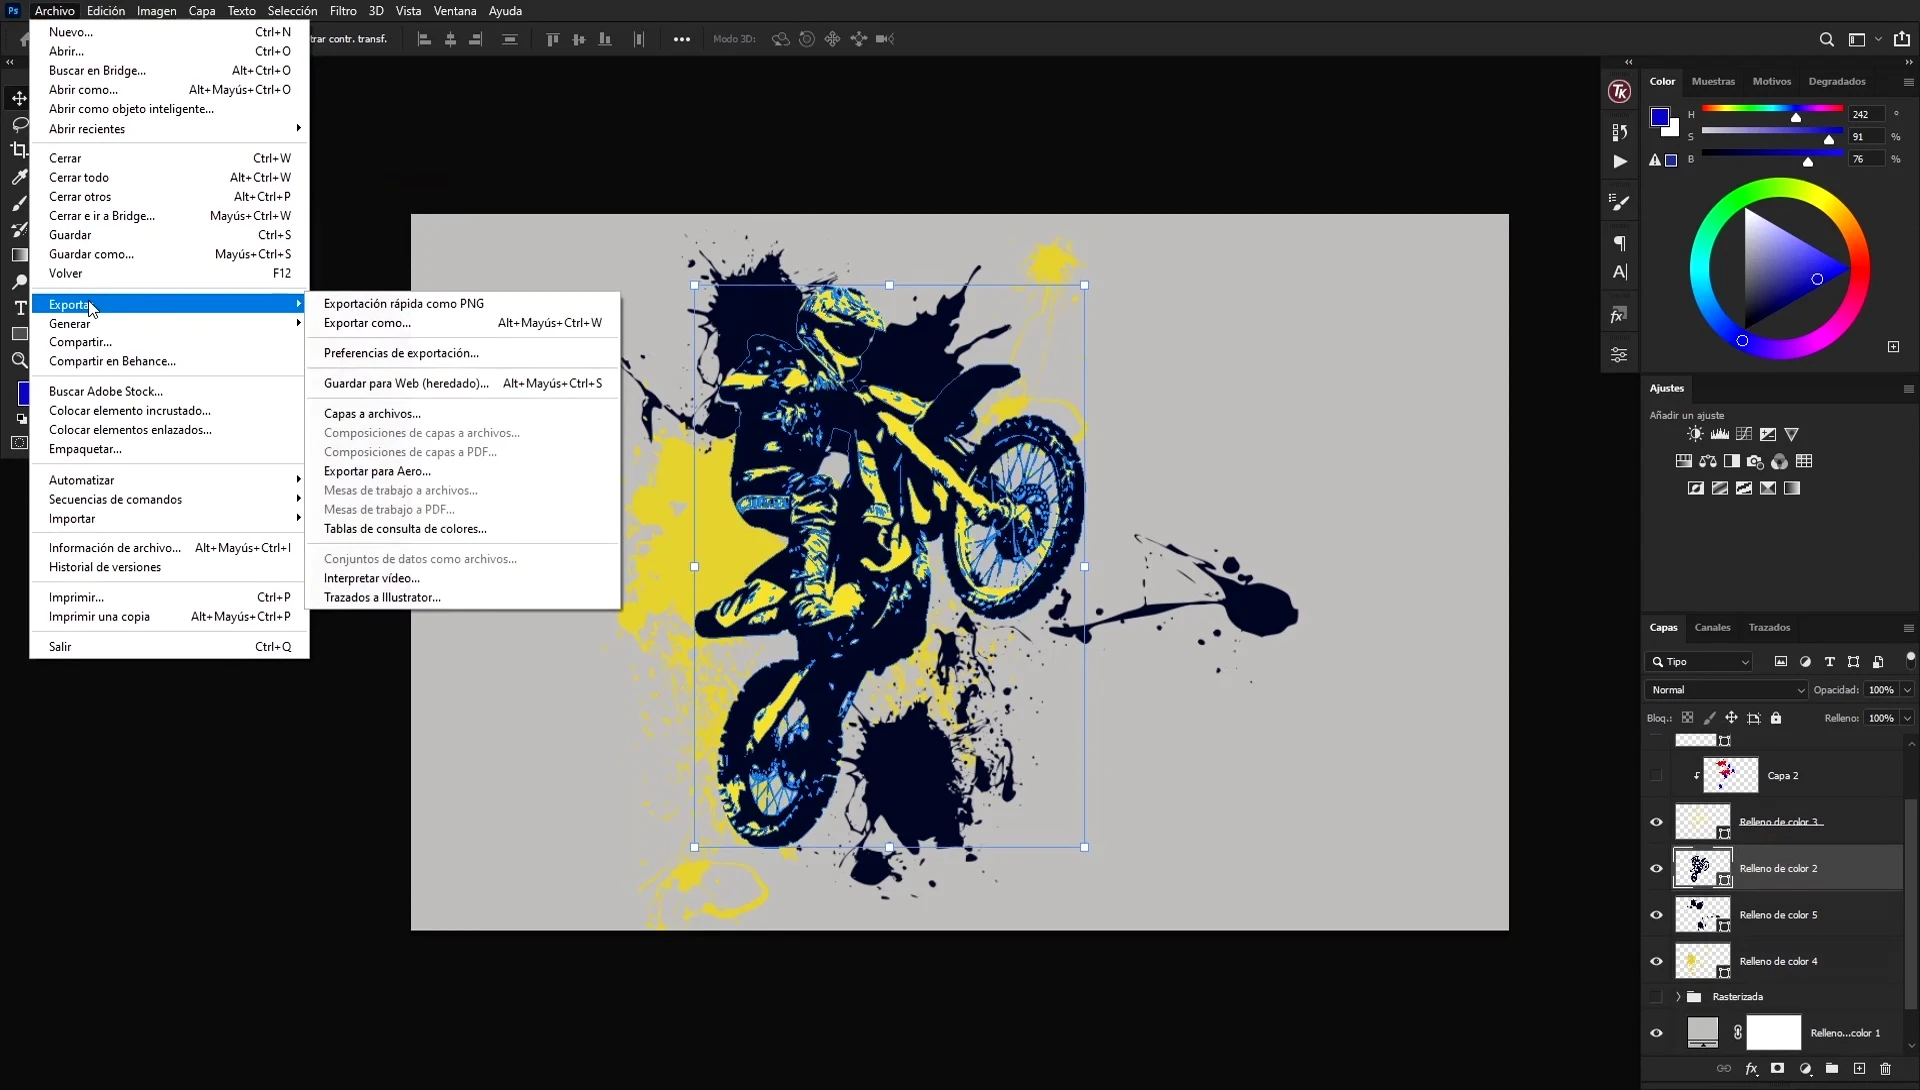This screenshot has height=1090, width=1920.
Task: Switch to Canales tab
Action: click(x=1712, y=628)
